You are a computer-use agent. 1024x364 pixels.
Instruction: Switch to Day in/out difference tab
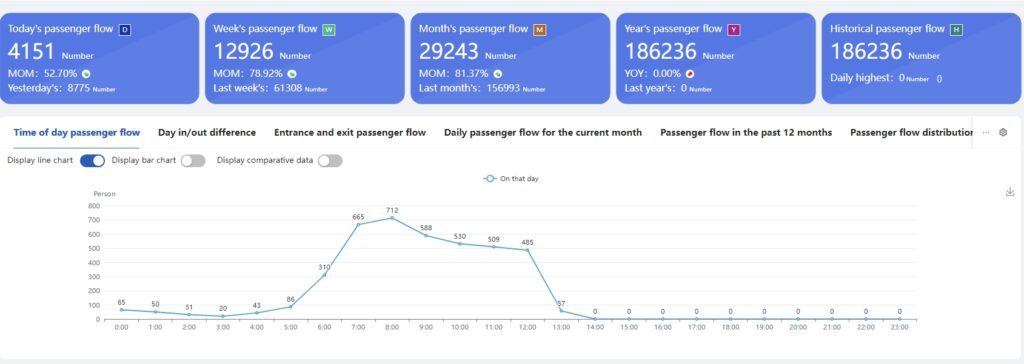(207, 132)
